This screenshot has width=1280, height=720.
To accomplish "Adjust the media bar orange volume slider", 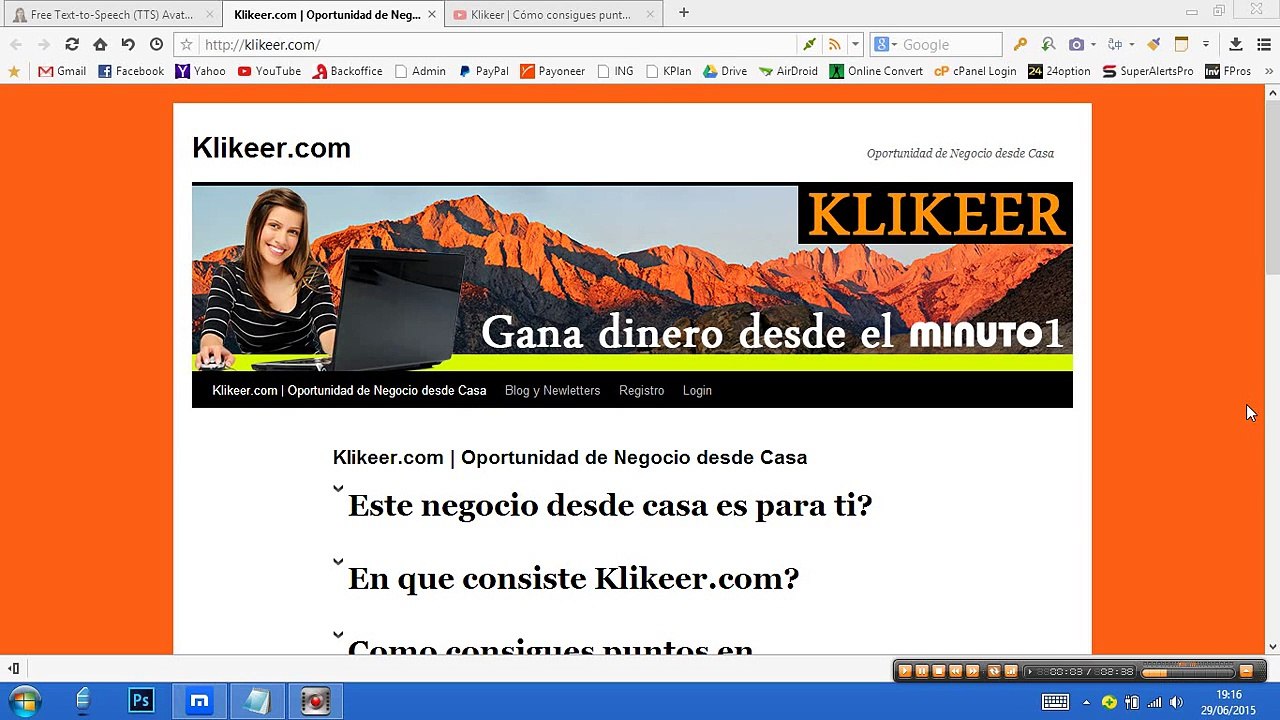I will 1187,672.
